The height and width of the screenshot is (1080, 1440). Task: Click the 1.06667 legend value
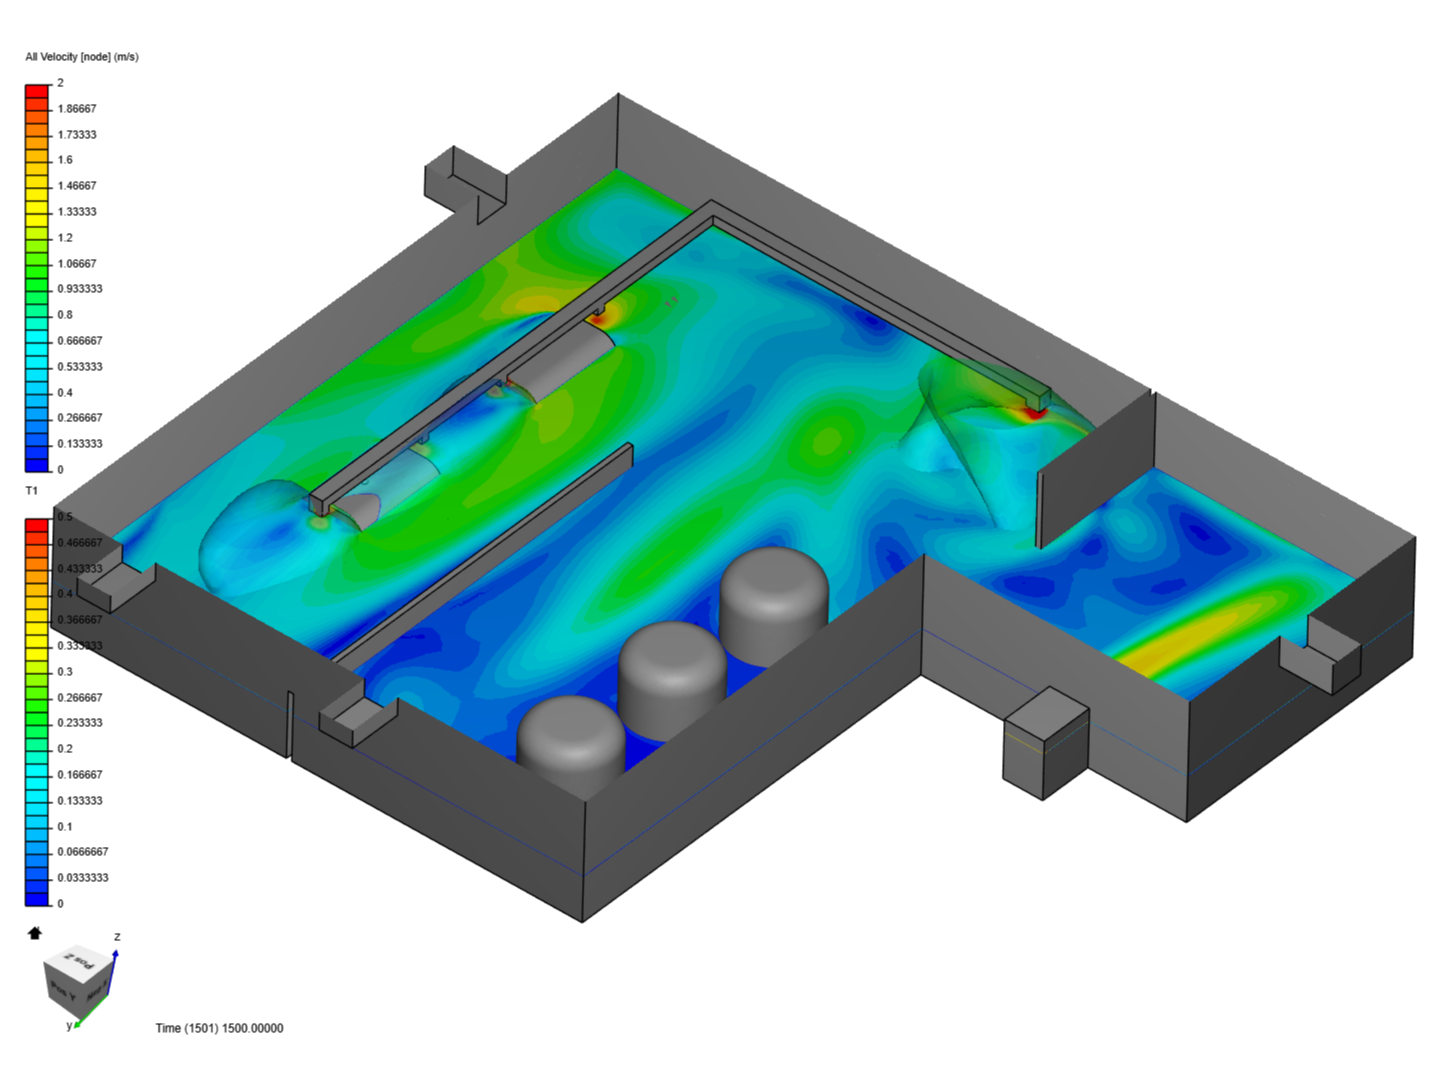(77, 264)
